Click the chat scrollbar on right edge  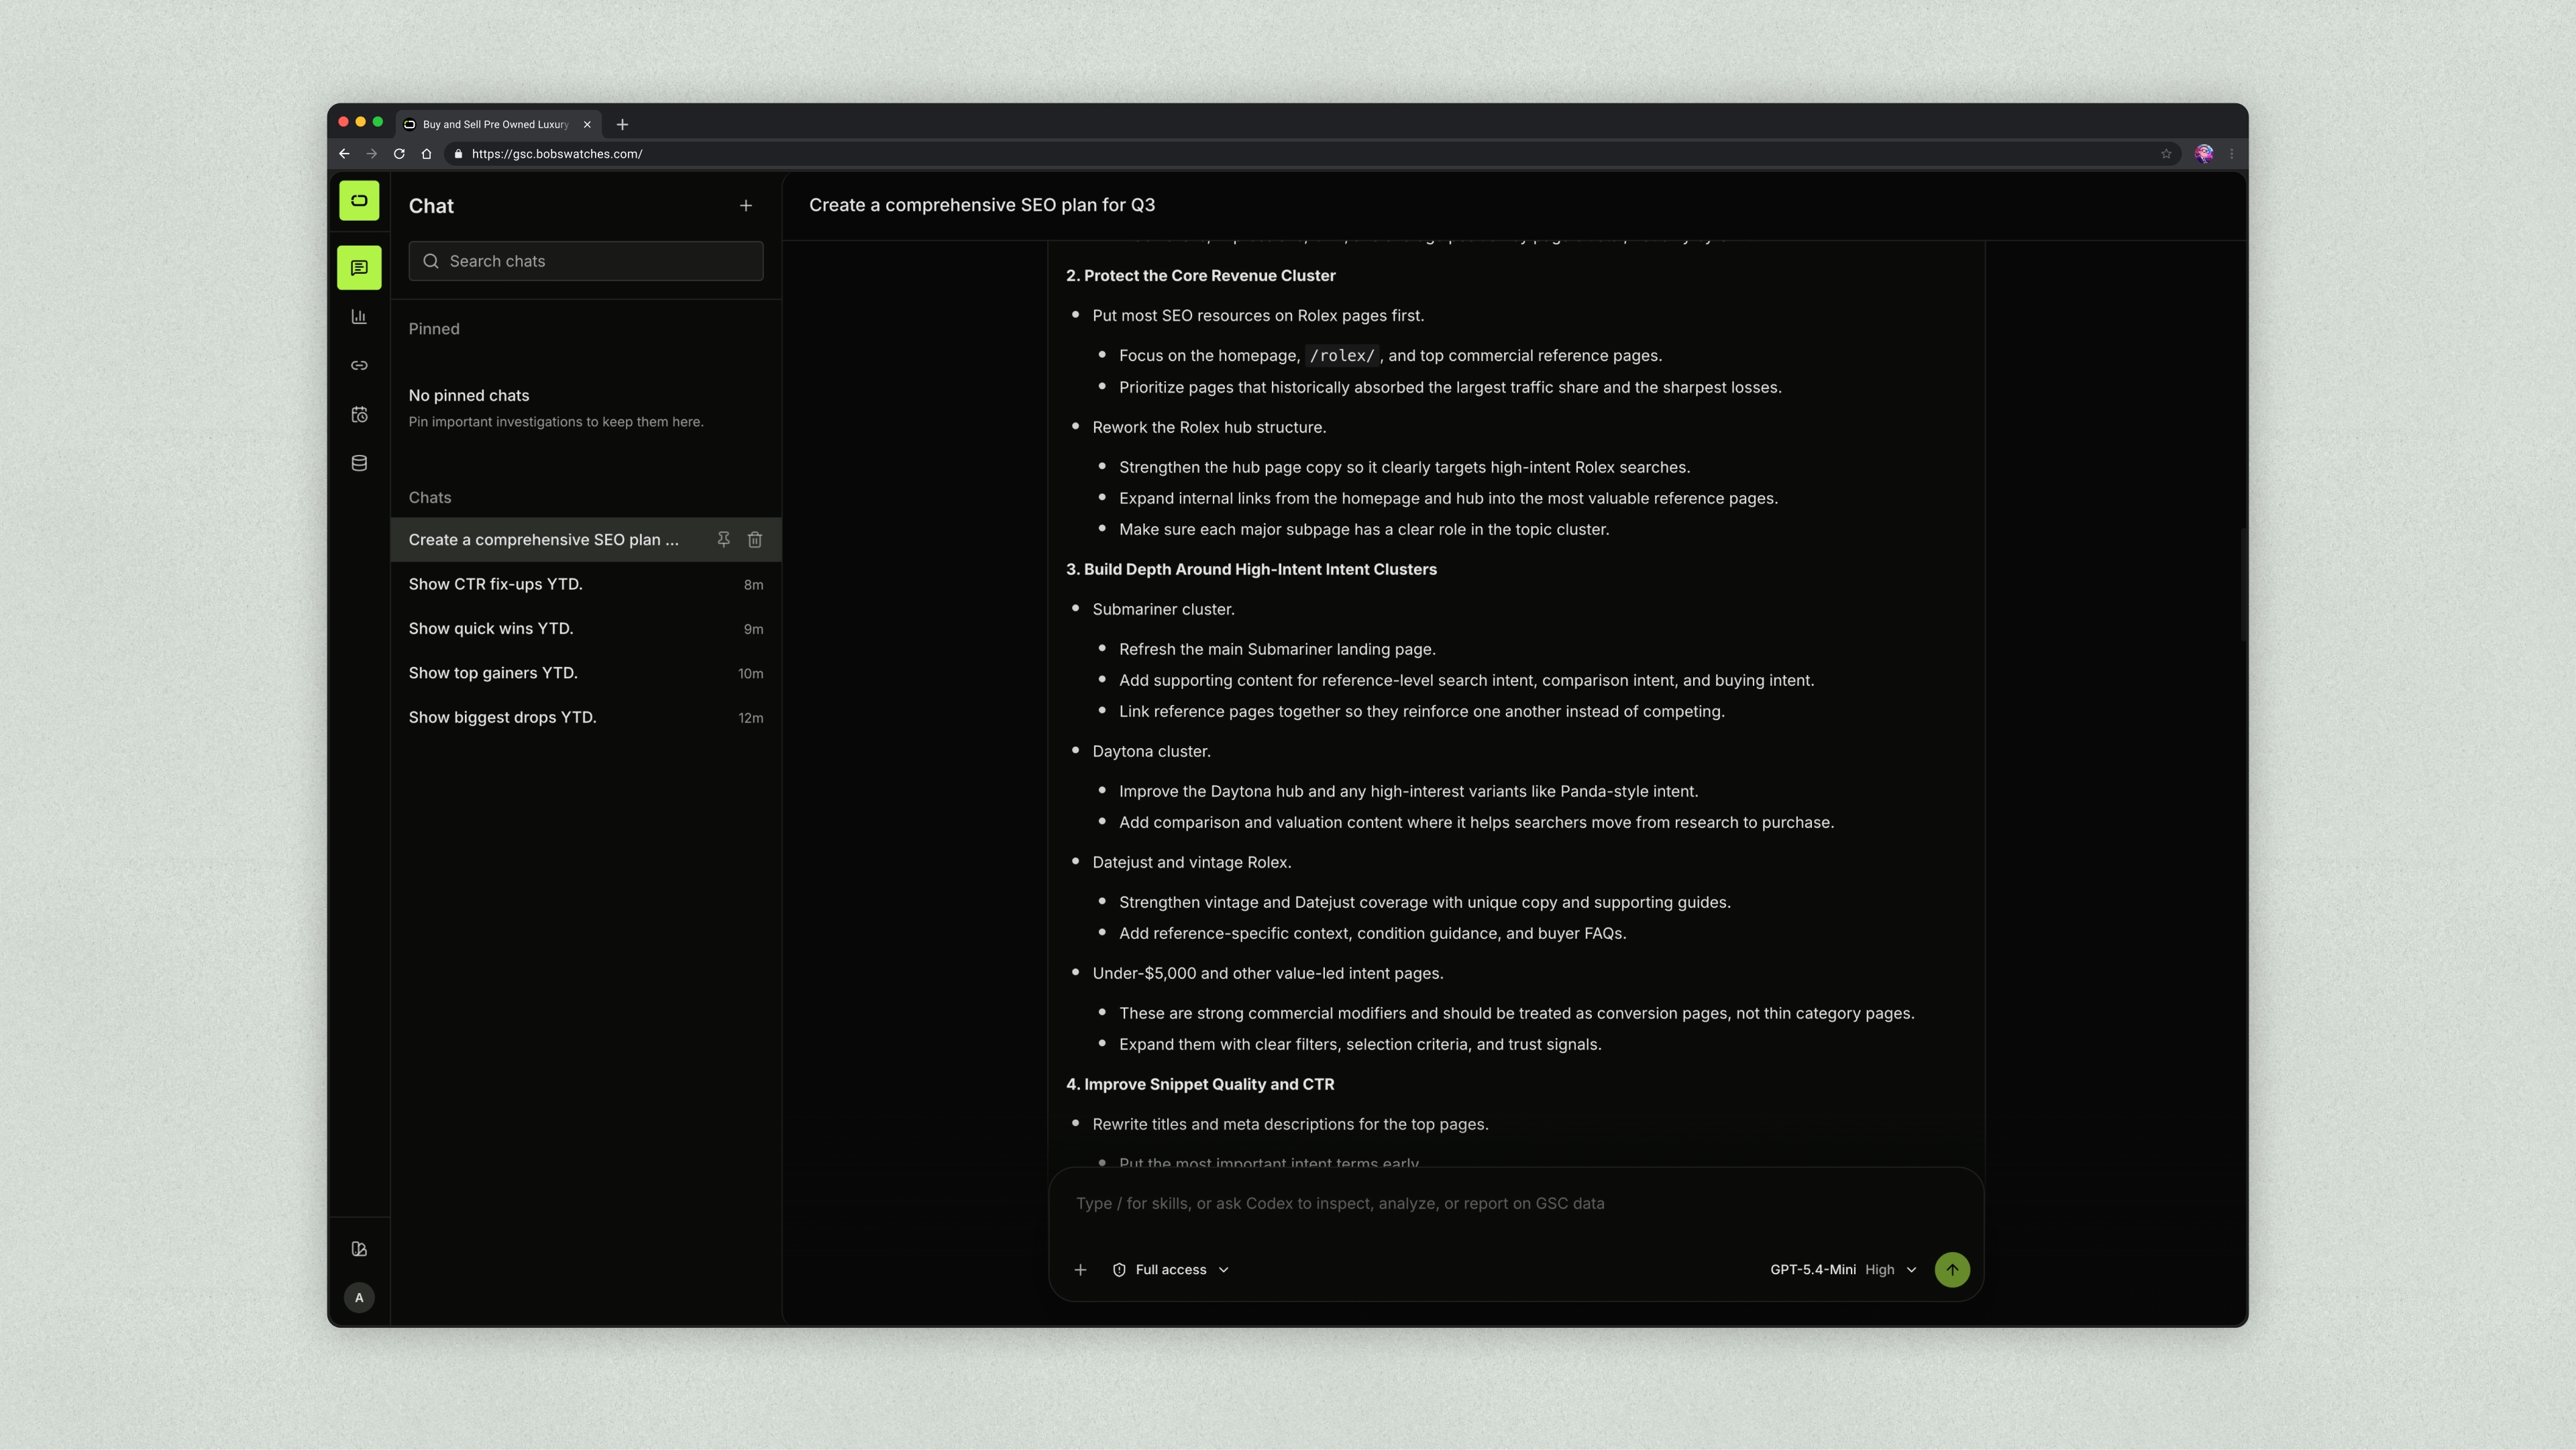coord(2243,586)
